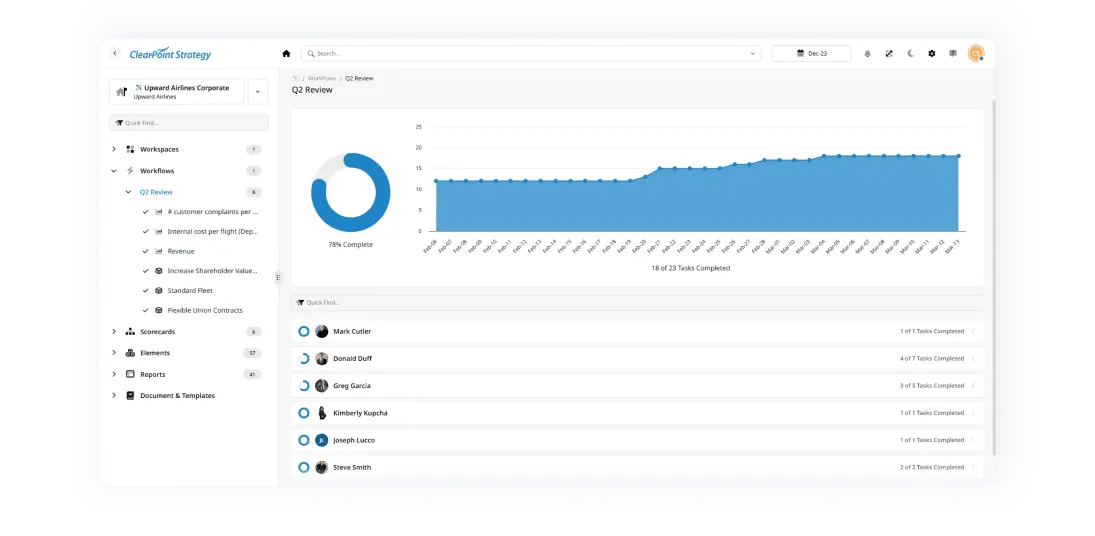Expand Mark Cutler row chevron
This screenshot has width=1095, height=536.
(973, 332)
